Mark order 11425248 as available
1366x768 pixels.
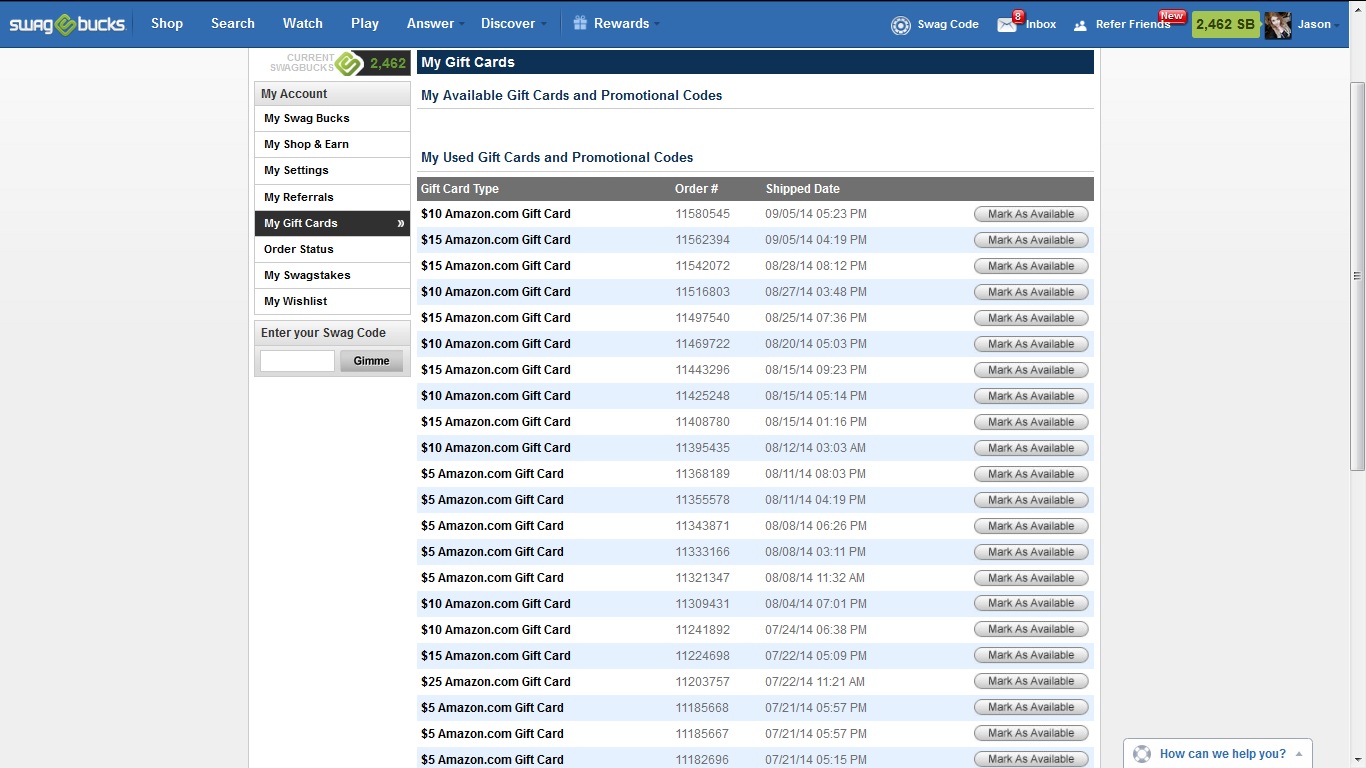pos(1031,396)
